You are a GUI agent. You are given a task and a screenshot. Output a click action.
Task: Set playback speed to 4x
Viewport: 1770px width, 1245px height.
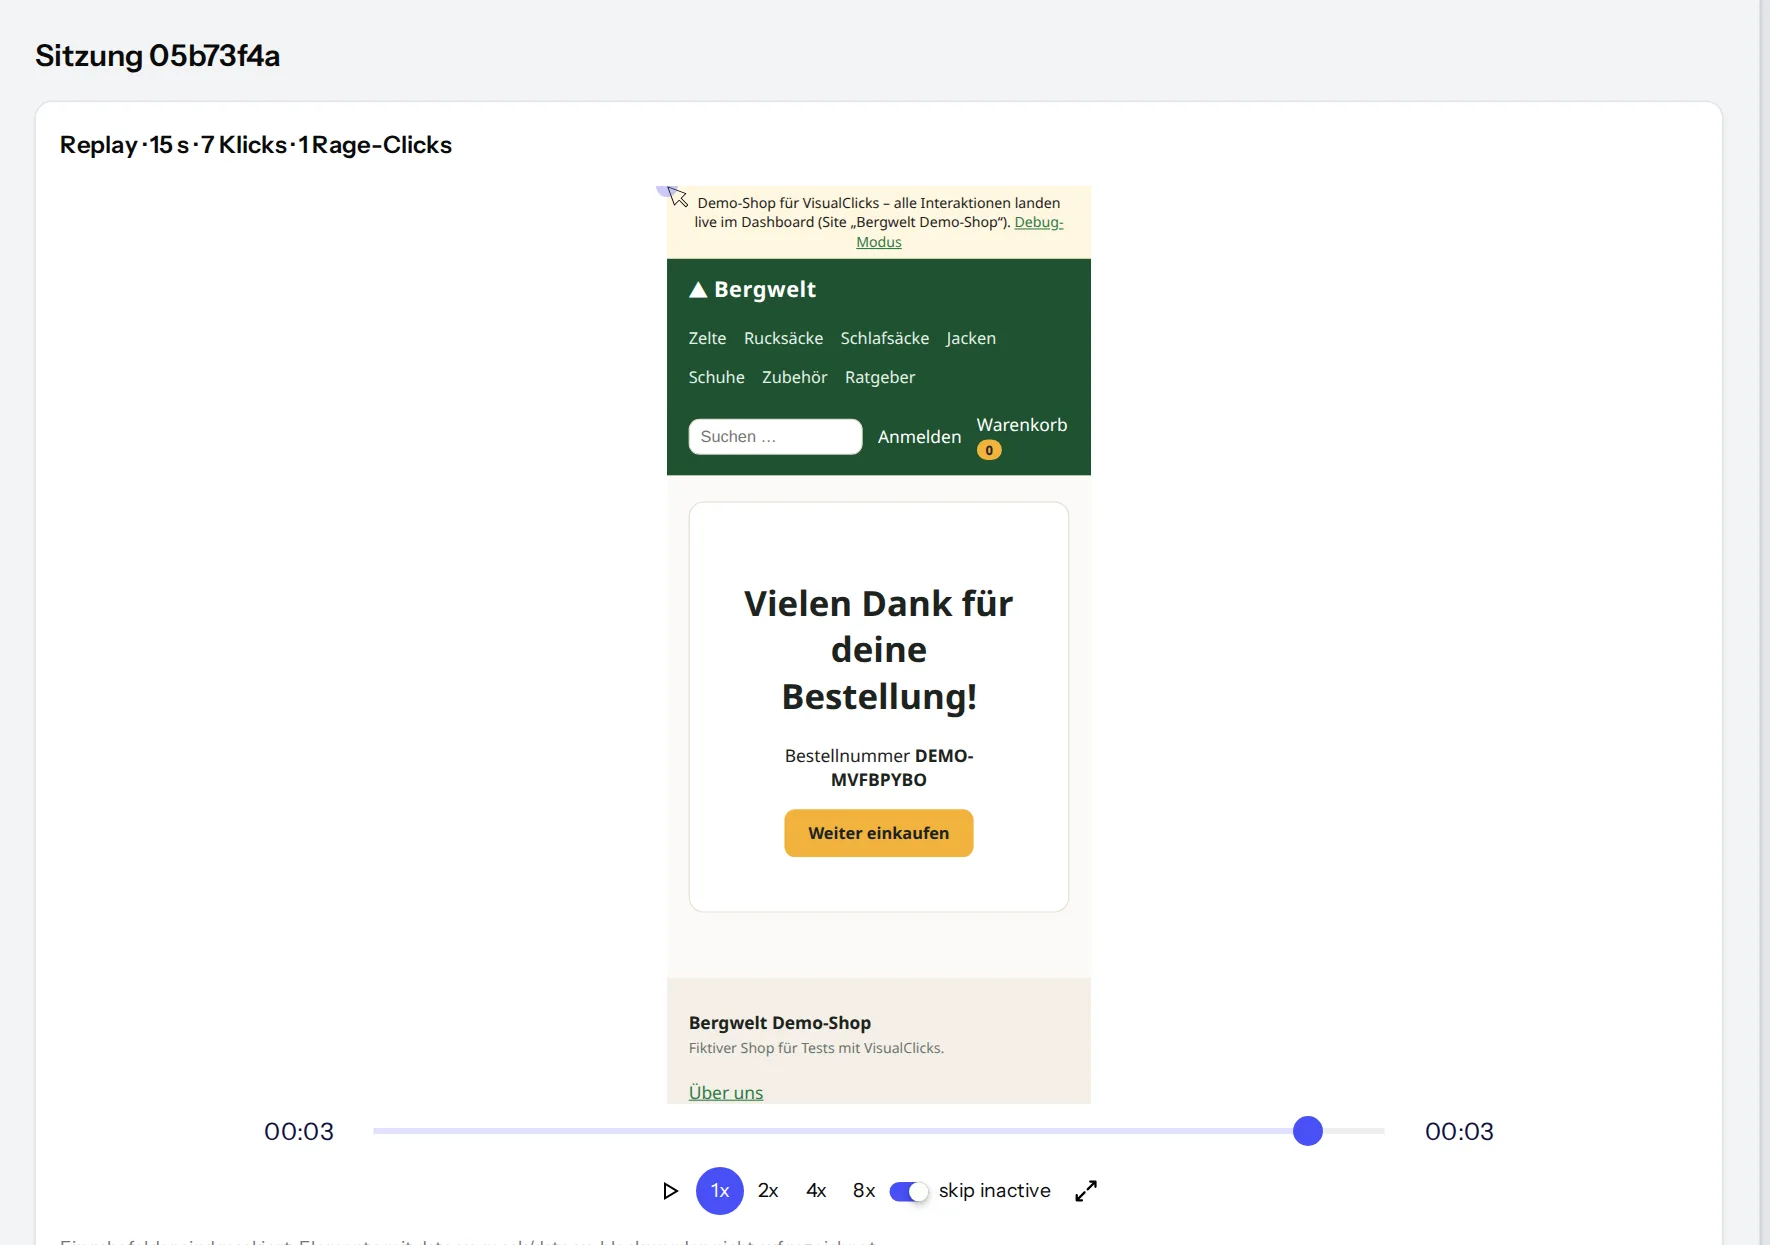(x=816, y=1191)
